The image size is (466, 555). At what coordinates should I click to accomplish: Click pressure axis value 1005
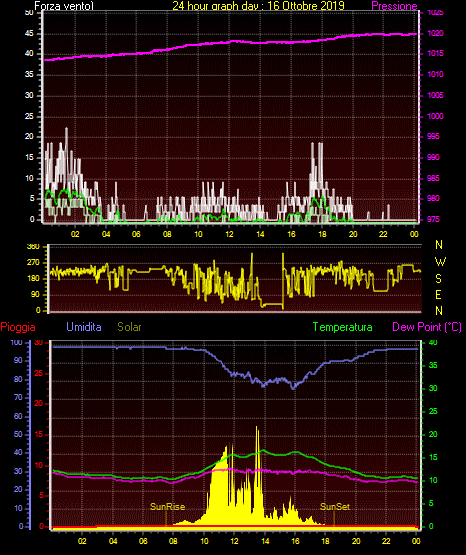(435, 95)
